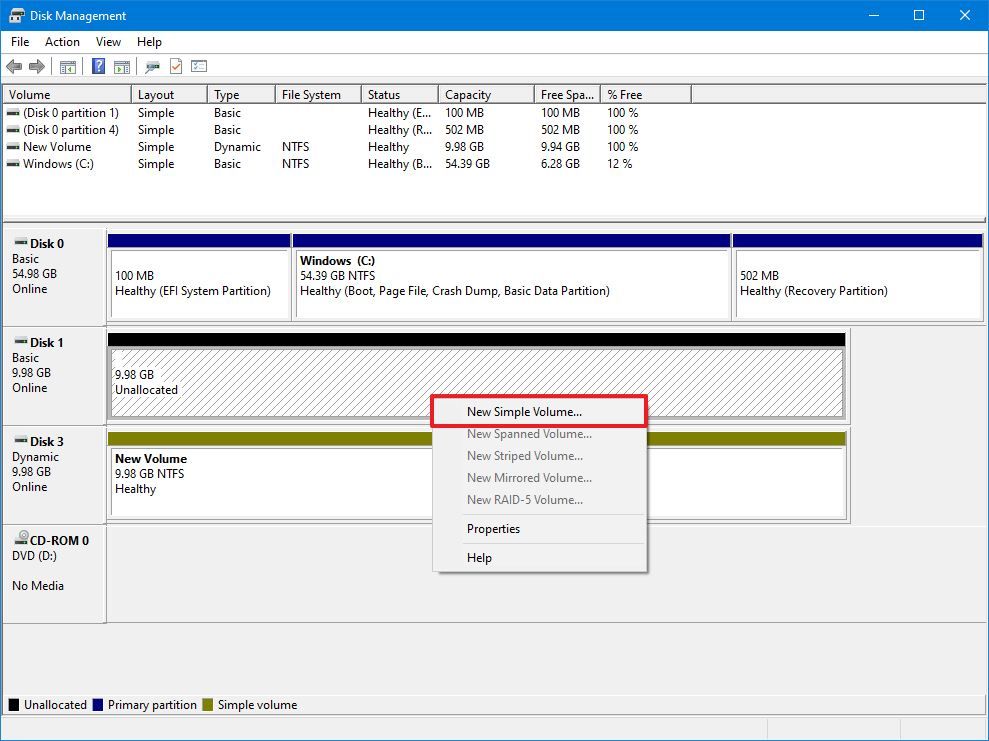Viewport: 989px width, 741px height.
Task: Click the task list icon on toolbar
Action: click(199, 66)
